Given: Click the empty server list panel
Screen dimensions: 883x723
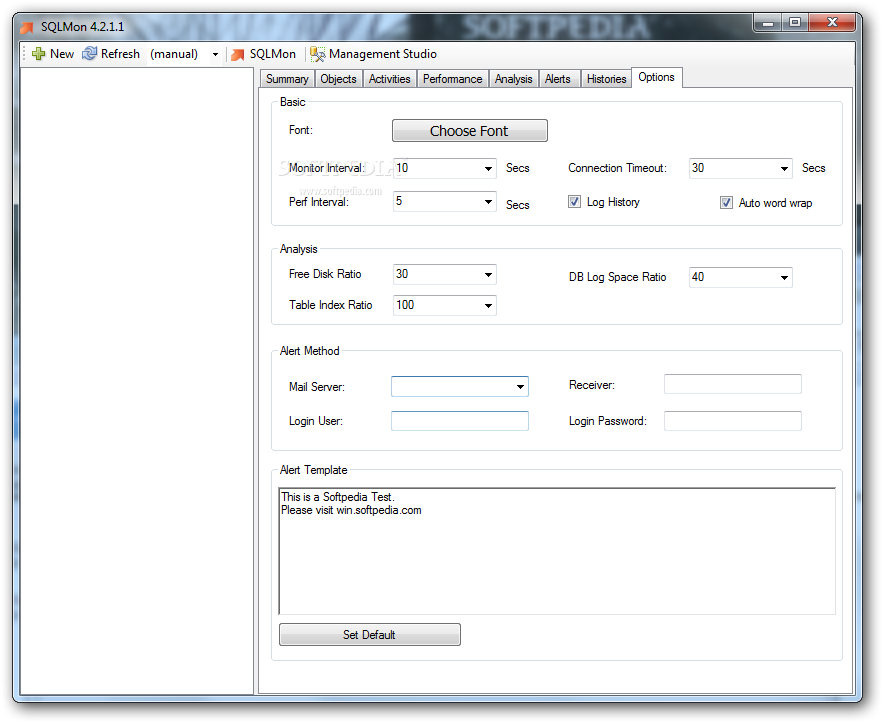Looking at the screenshot, I should [x=137, y=381].
